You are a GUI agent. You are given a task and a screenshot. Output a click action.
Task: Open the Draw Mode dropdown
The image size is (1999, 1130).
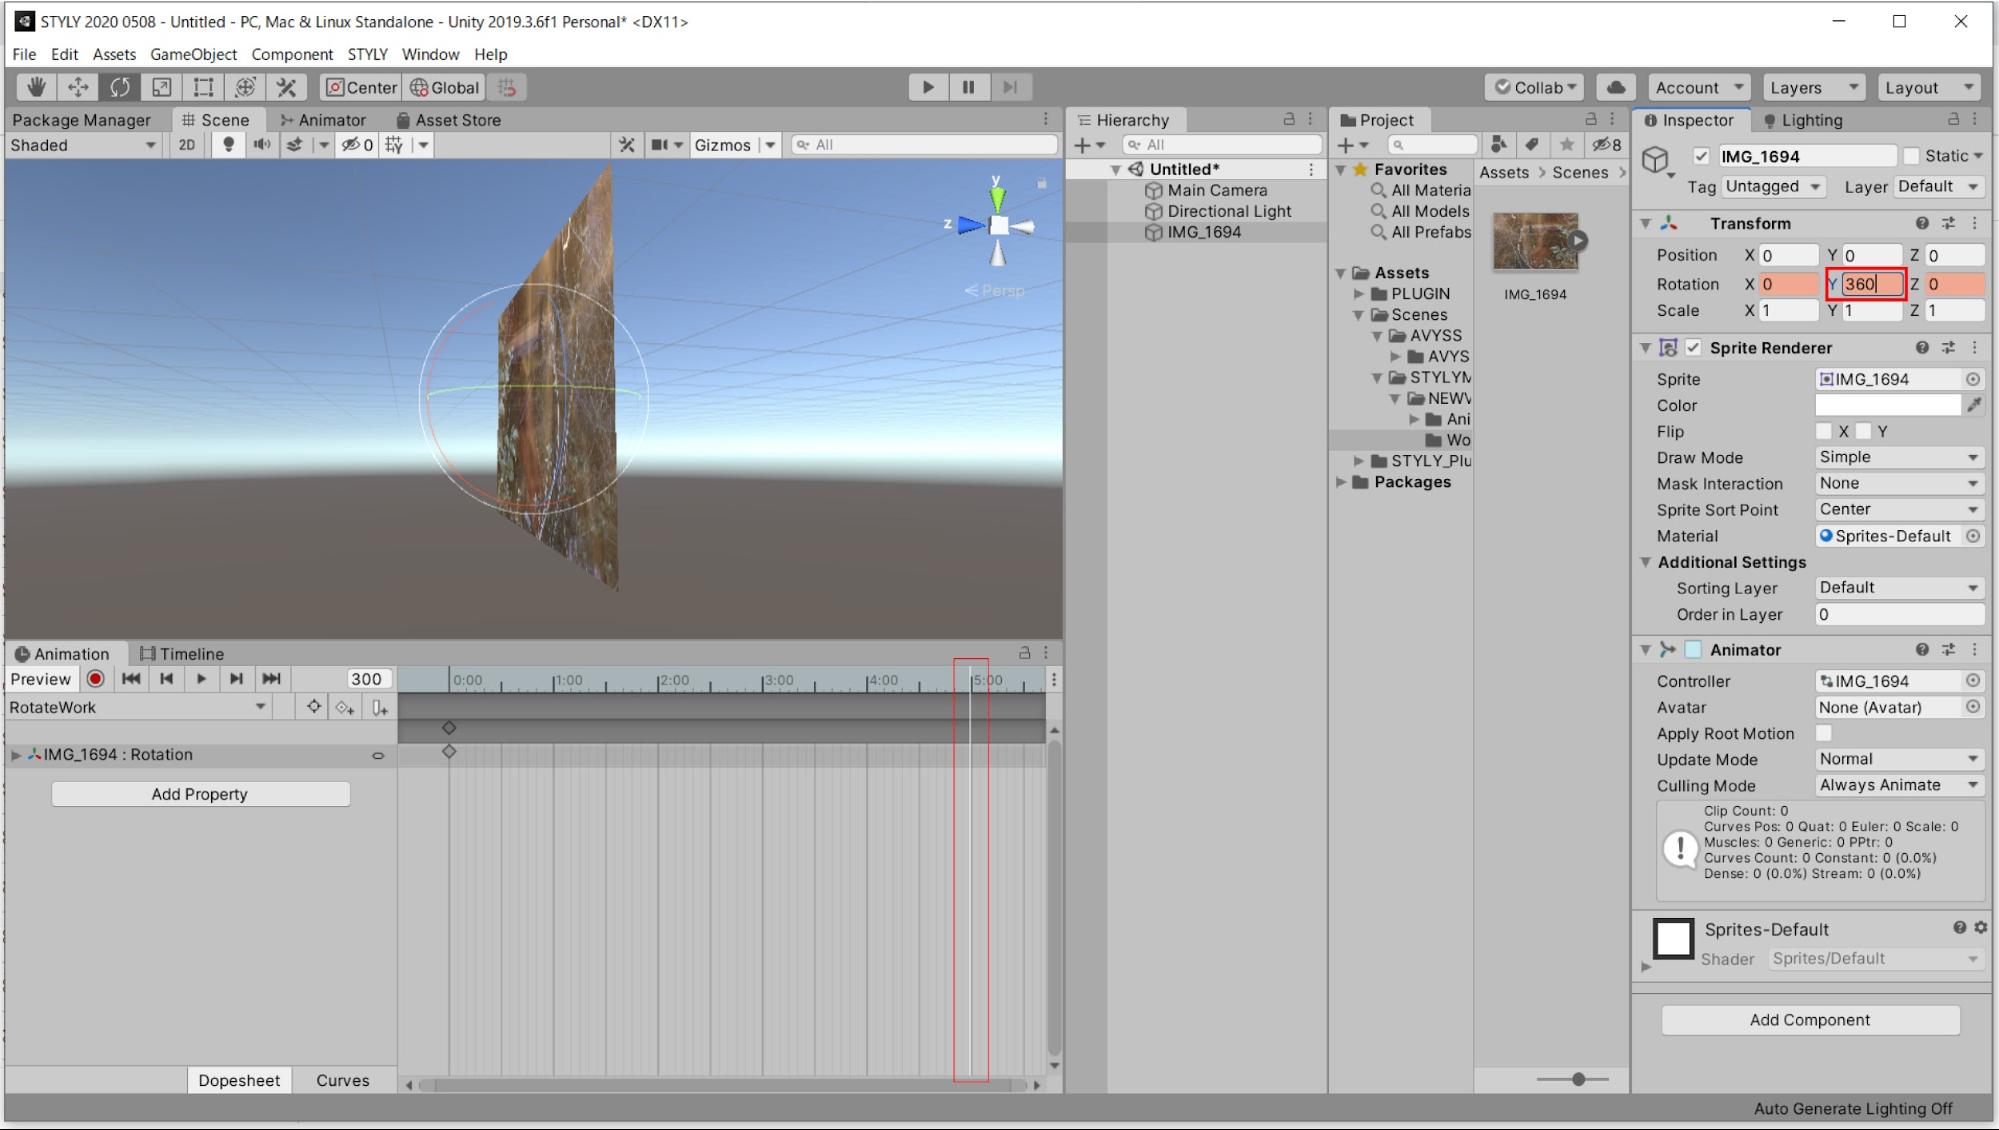[1899, 457]
